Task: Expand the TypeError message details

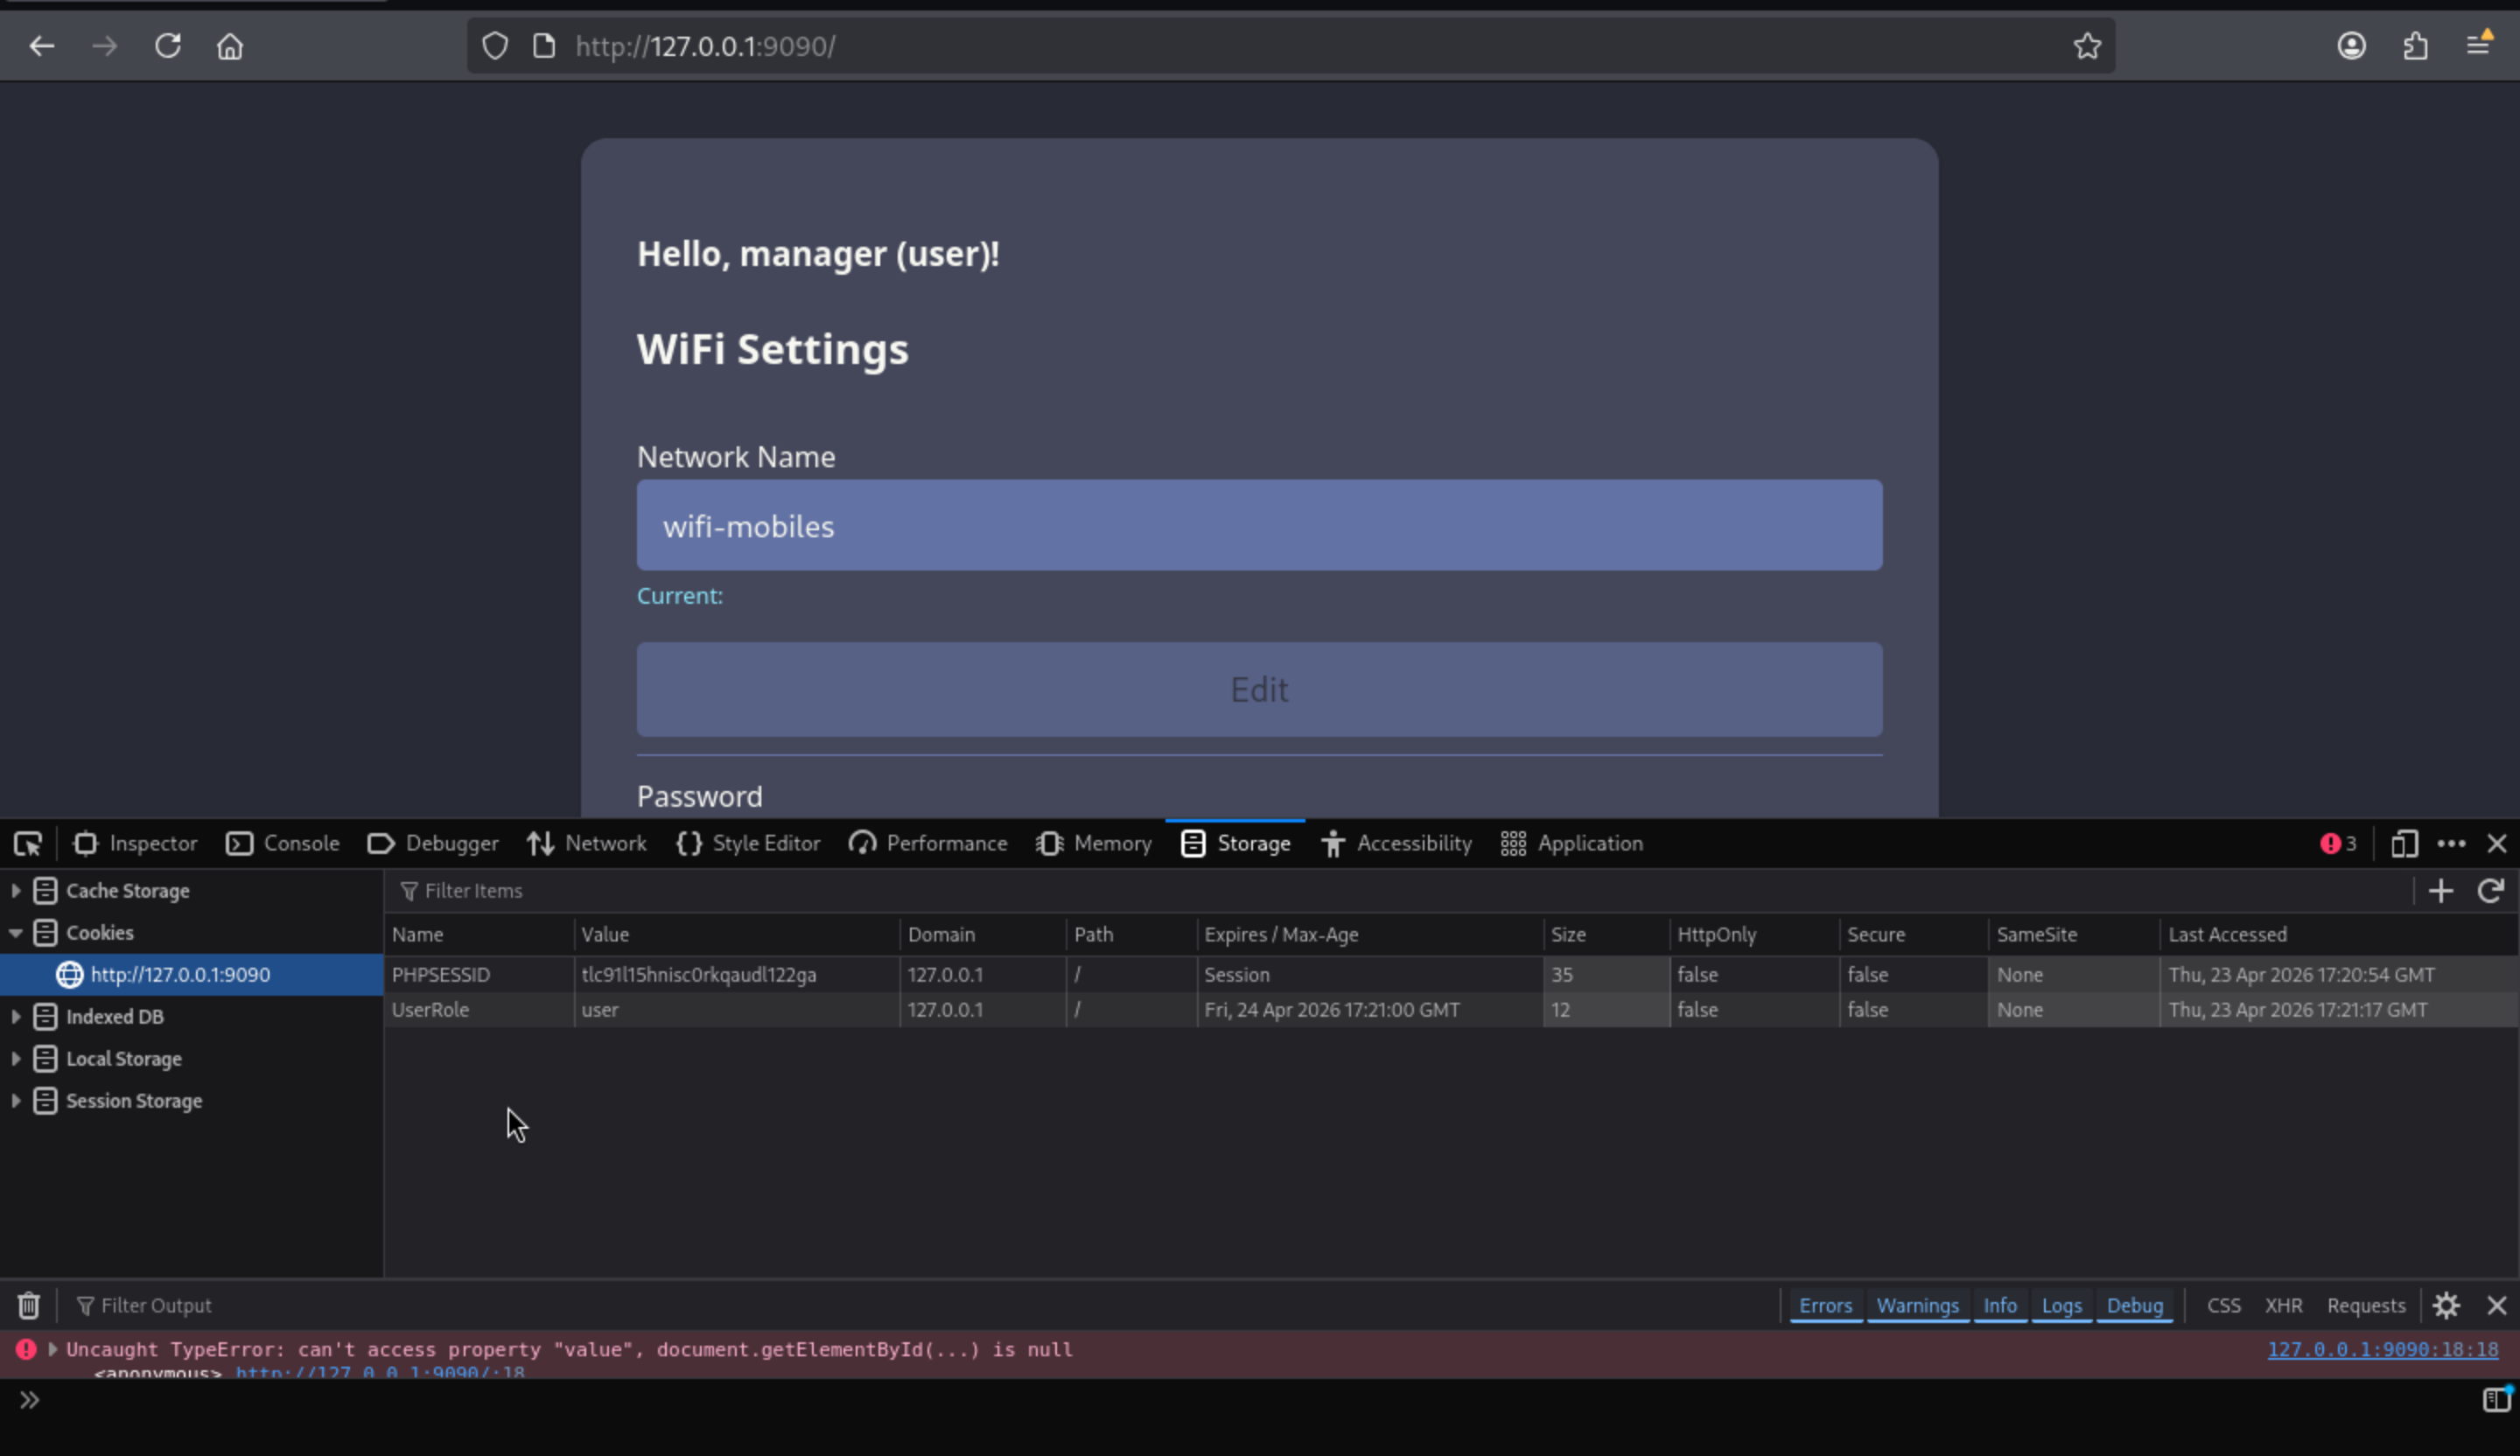Action: [52, 1349]
